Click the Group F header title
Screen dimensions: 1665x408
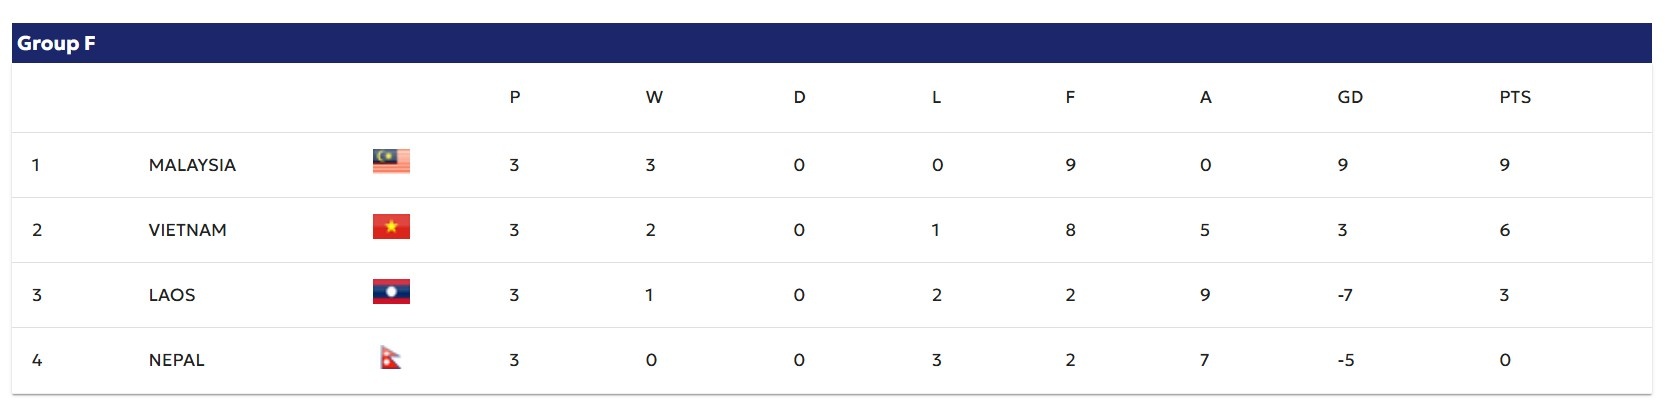click(x=56, y=43)
